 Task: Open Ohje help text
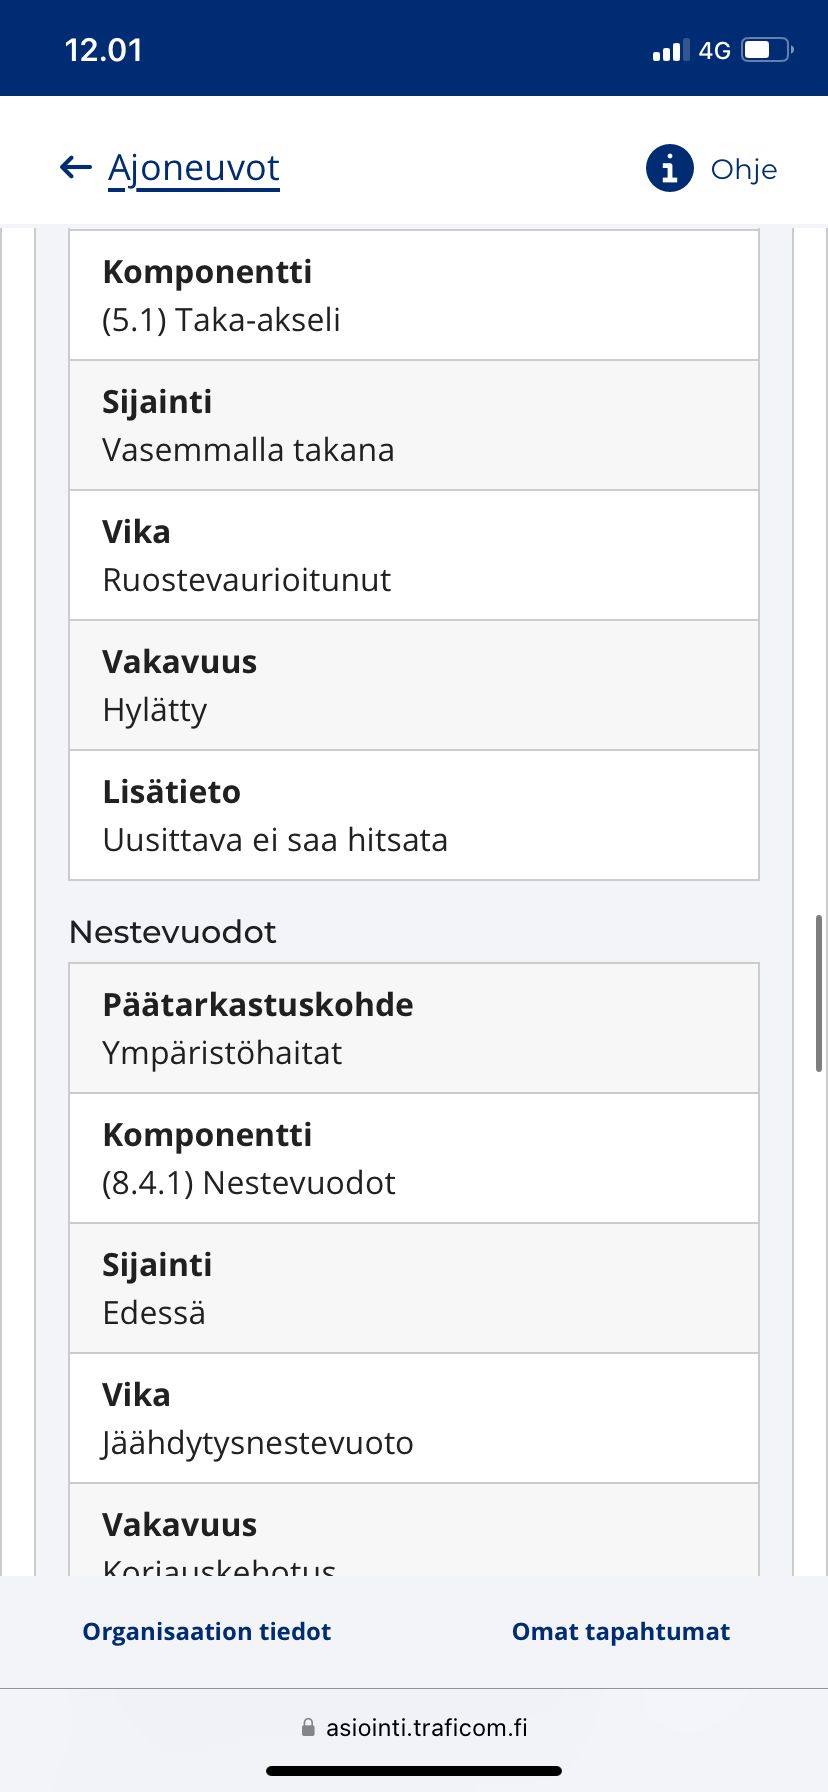(x=744, y=169)
